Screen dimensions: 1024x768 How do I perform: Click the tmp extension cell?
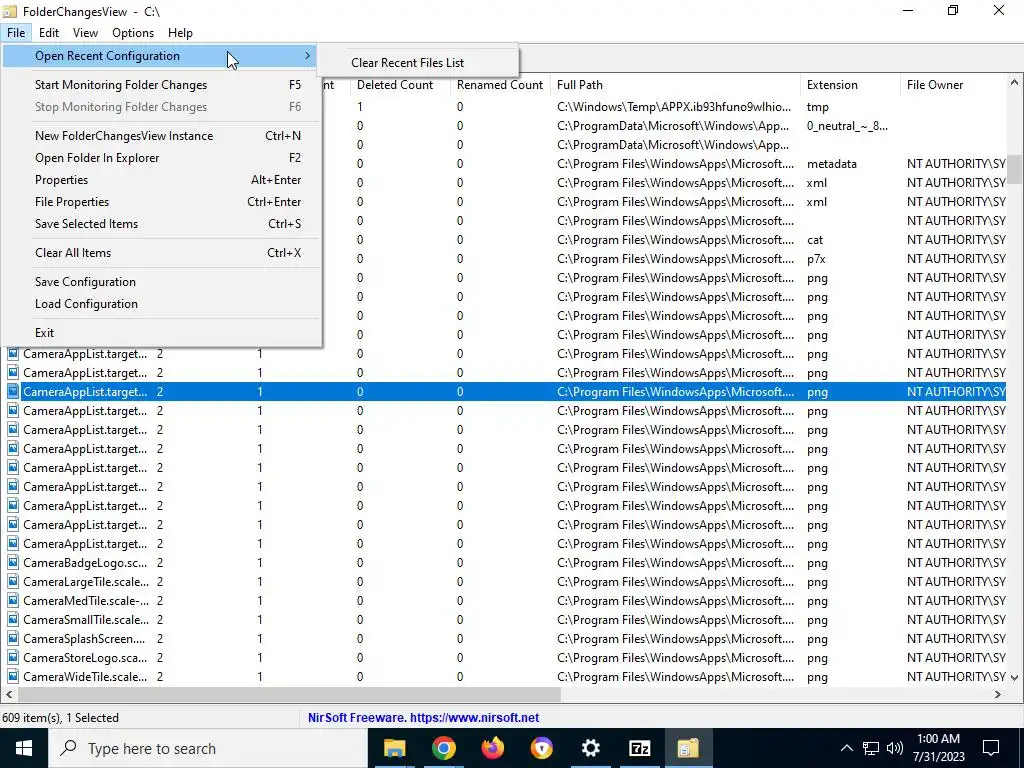(x=818, y=107)
